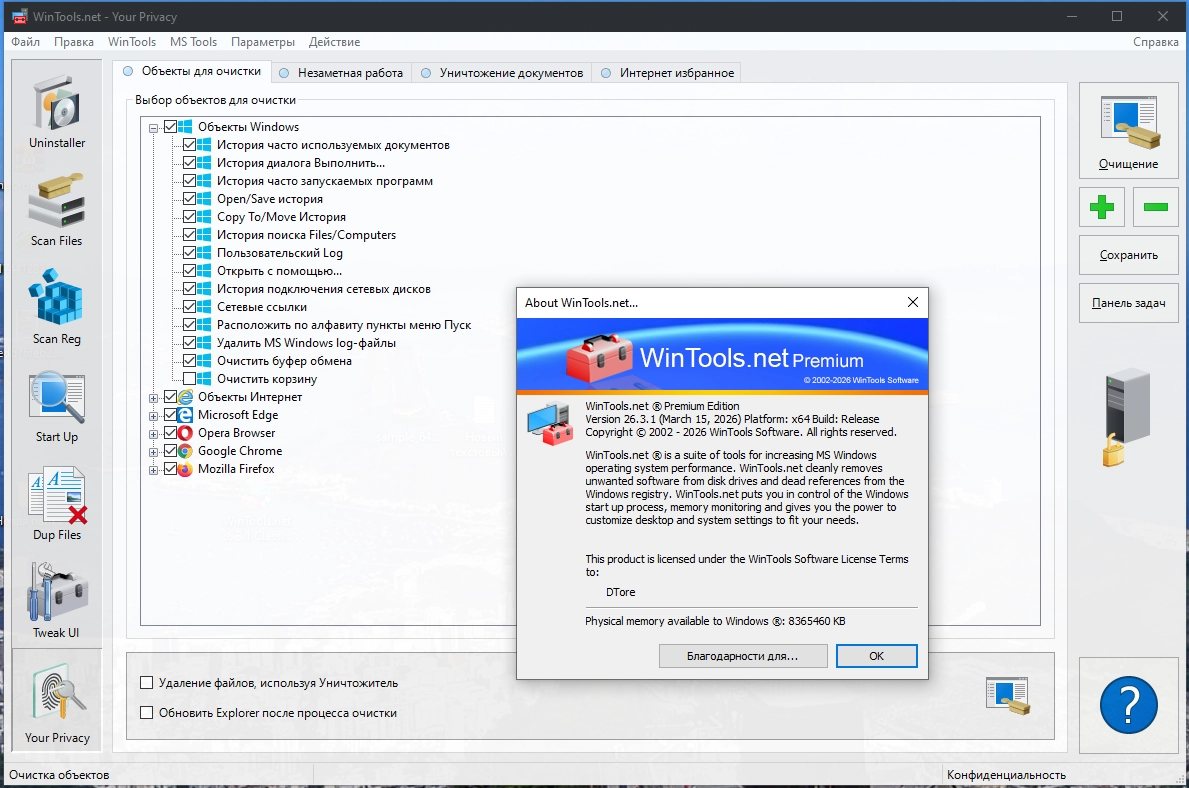Switch to the Уничтожение документов tab
Viewport: 1189px width, 788px height.
502,73
